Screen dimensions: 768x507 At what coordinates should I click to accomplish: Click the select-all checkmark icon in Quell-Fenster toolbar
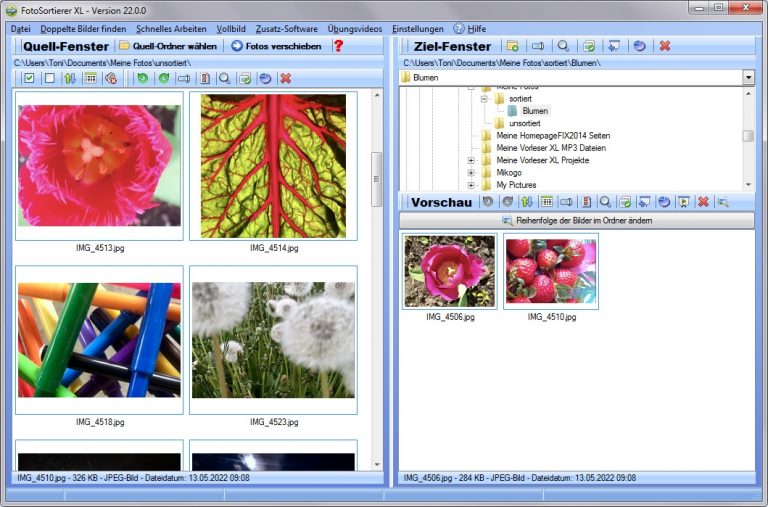coord(29,78)
